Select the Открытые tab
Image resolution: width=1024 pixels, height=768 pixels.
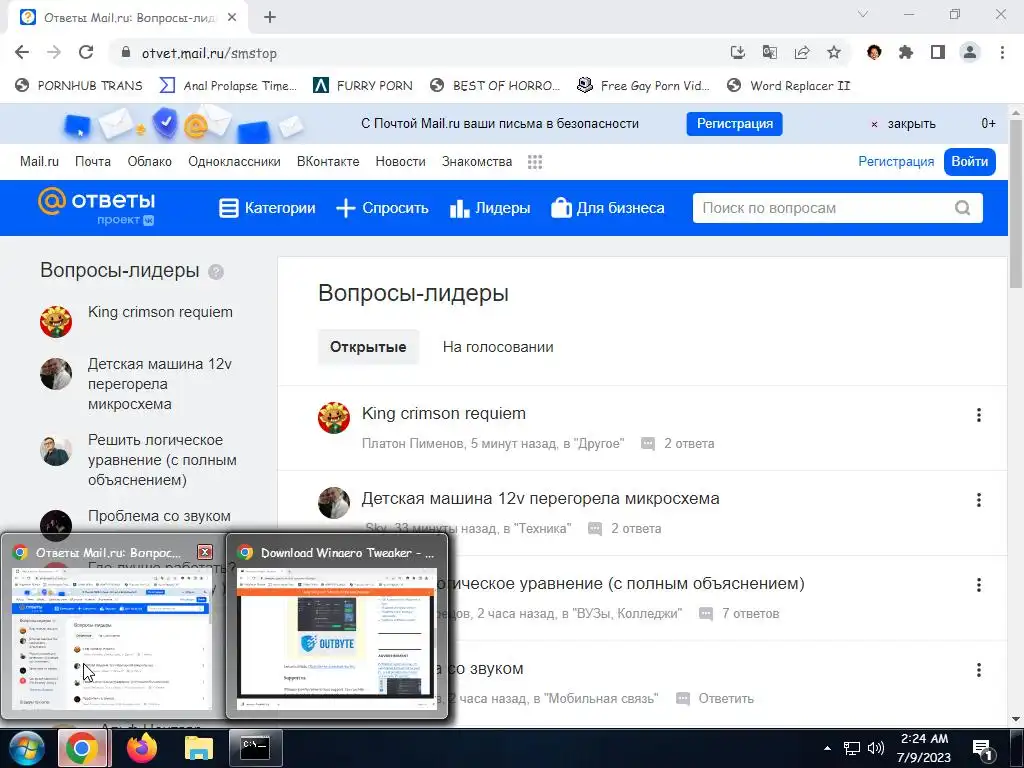click(368, 347)
